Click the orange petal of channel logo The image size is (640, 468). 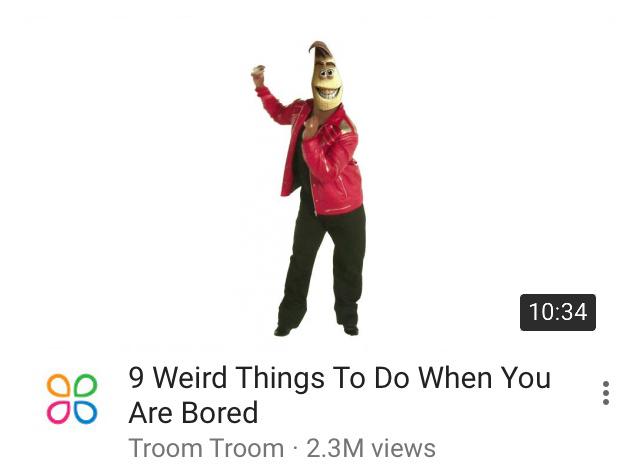(59, 386)
